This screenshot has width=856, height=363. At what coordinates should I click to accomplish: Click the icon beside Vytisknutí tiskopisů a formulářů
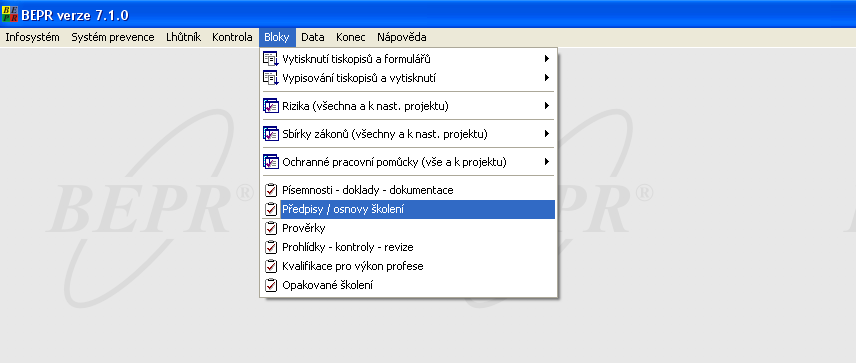[271, 59]
